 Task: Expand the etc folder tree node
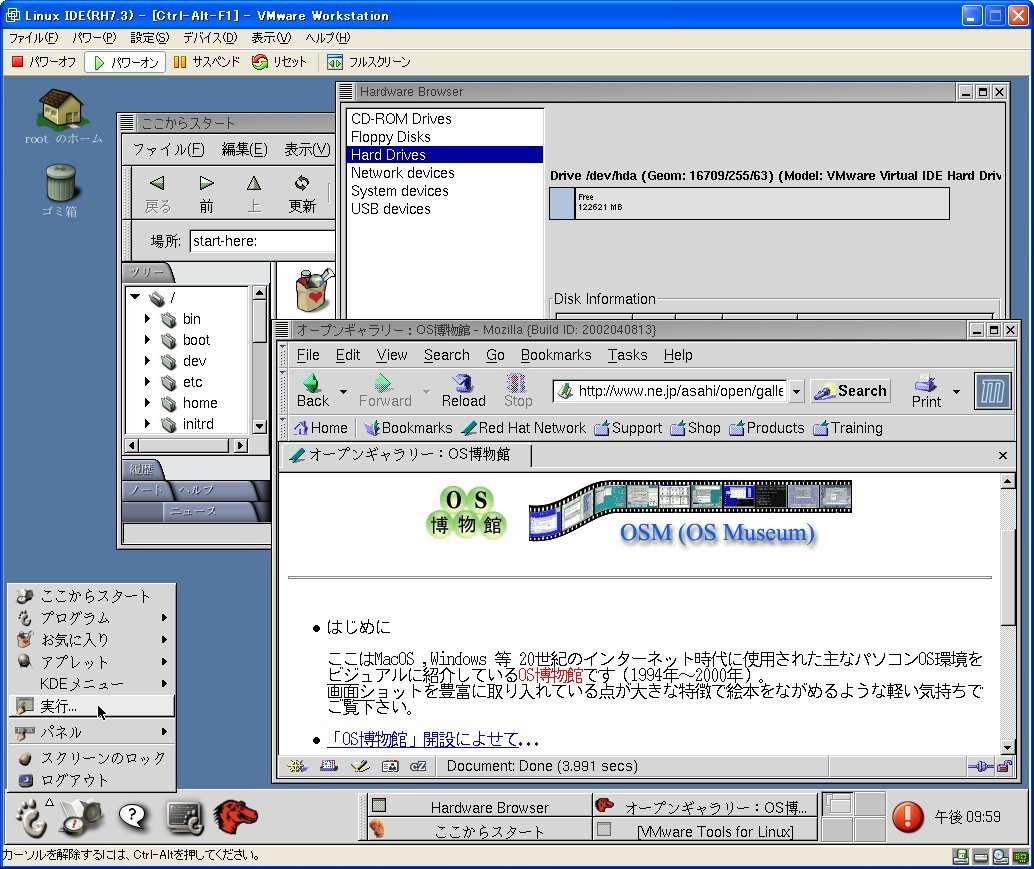(x=147, y=382)
